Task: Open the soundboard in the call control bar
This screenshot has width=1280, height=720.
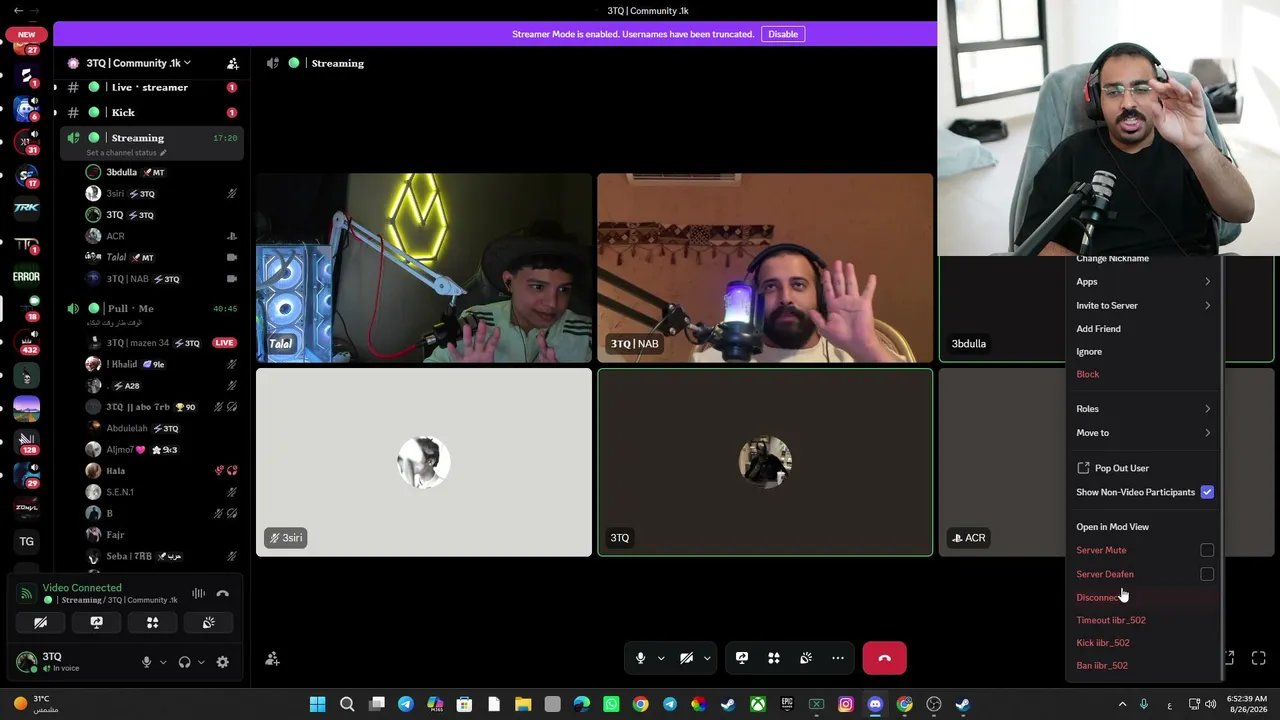Action: click(x=806, y=658)
